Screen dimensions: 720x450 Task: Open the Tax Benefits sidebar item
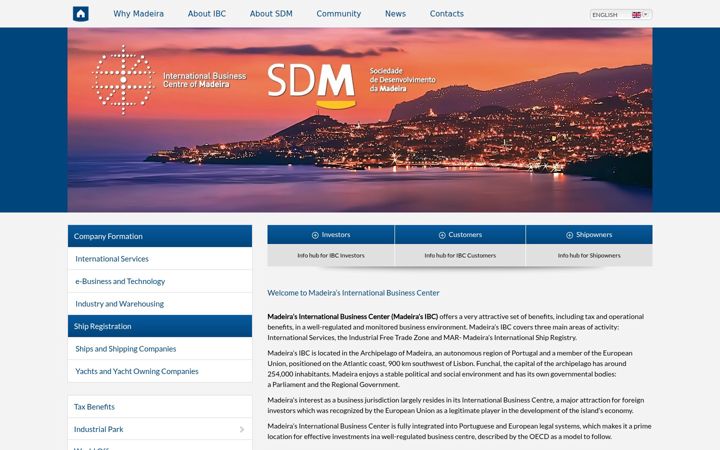point(160,406)
